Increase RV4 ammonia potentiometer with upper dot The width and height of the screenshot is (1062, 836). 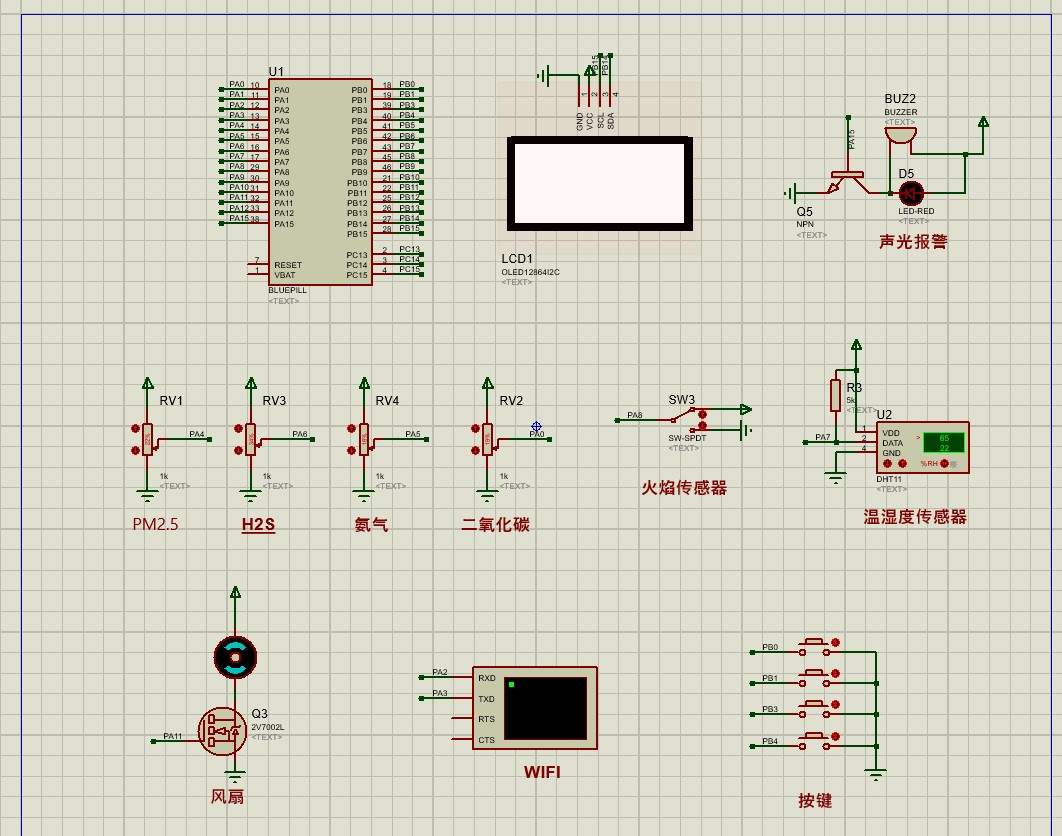(352, 428)
